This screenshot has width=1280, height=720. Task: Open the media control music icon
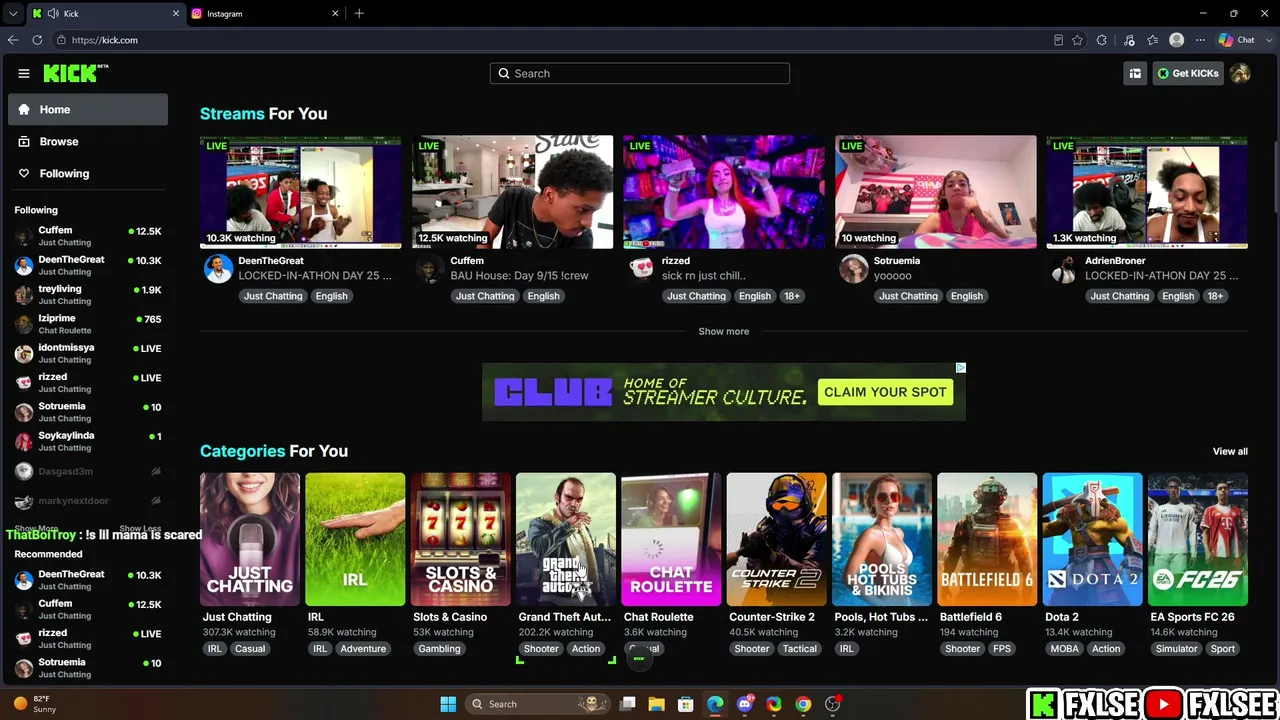point(1129,40)
